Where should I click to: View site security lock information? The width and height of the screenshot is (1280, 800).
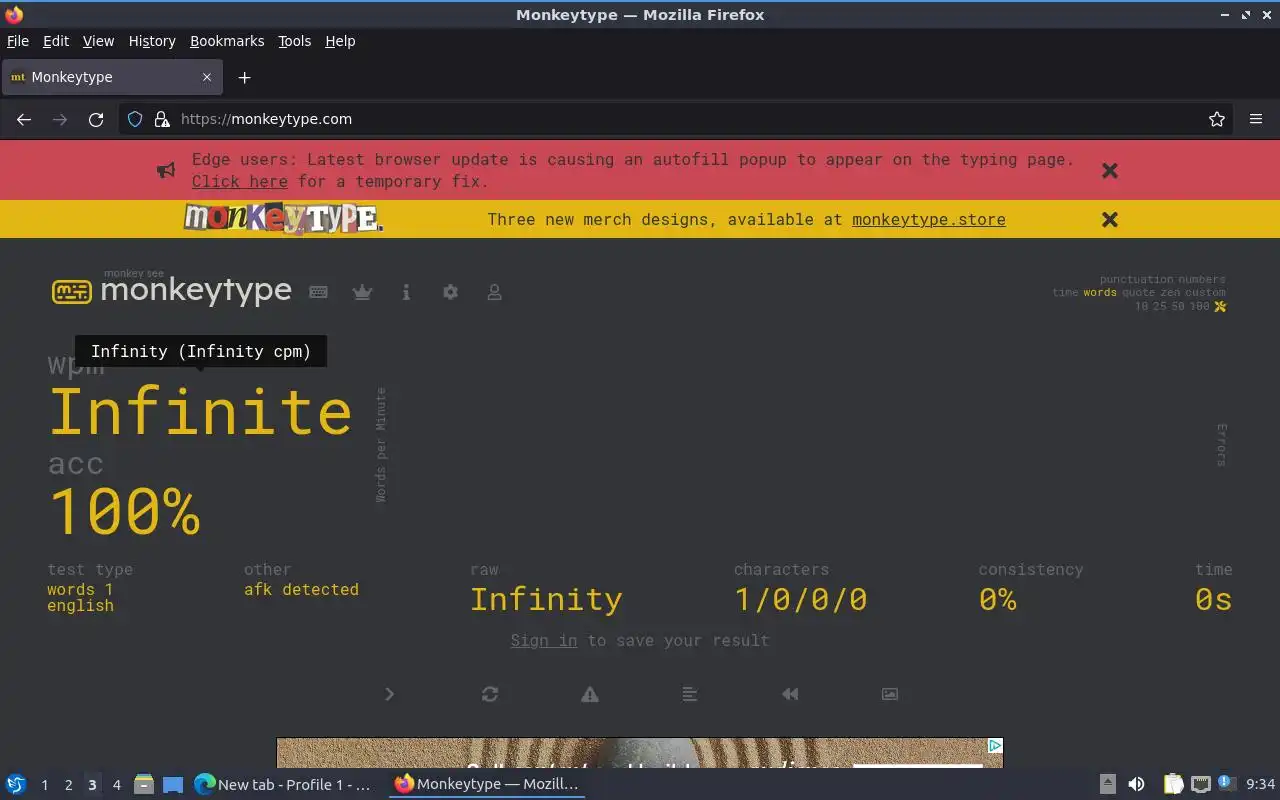point(162,119)
